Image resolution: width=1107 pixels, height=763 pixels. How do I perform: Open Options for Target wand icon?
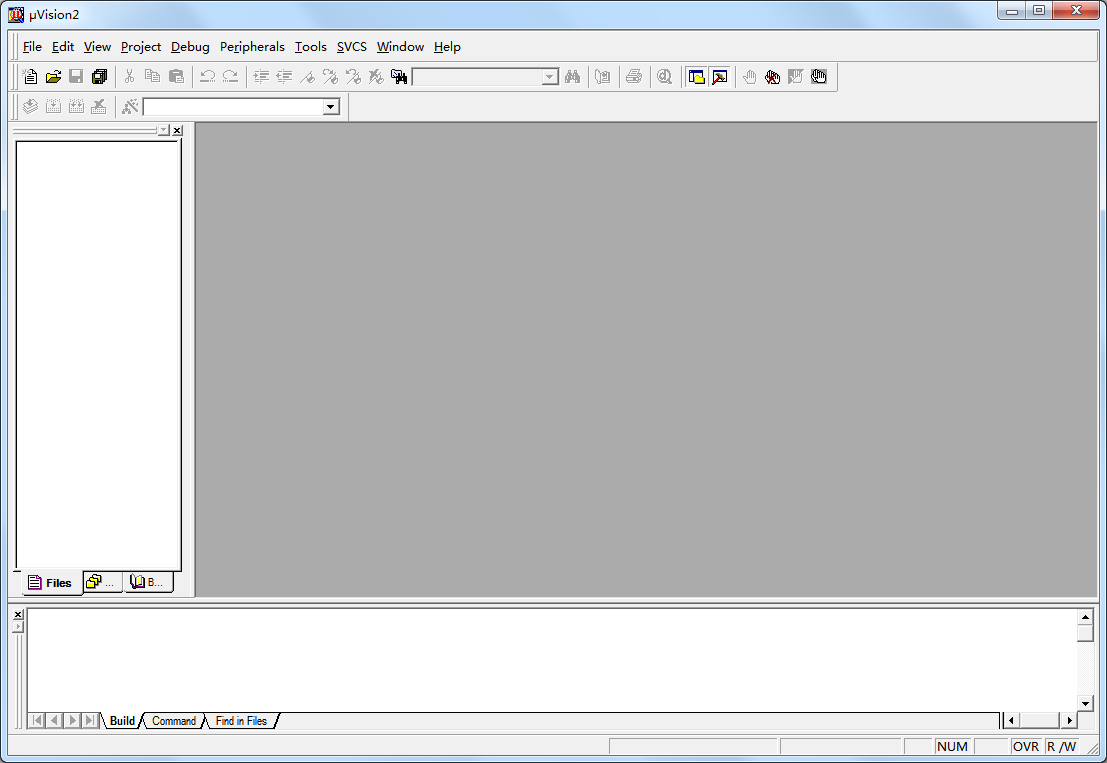click(x=130, y=107)
